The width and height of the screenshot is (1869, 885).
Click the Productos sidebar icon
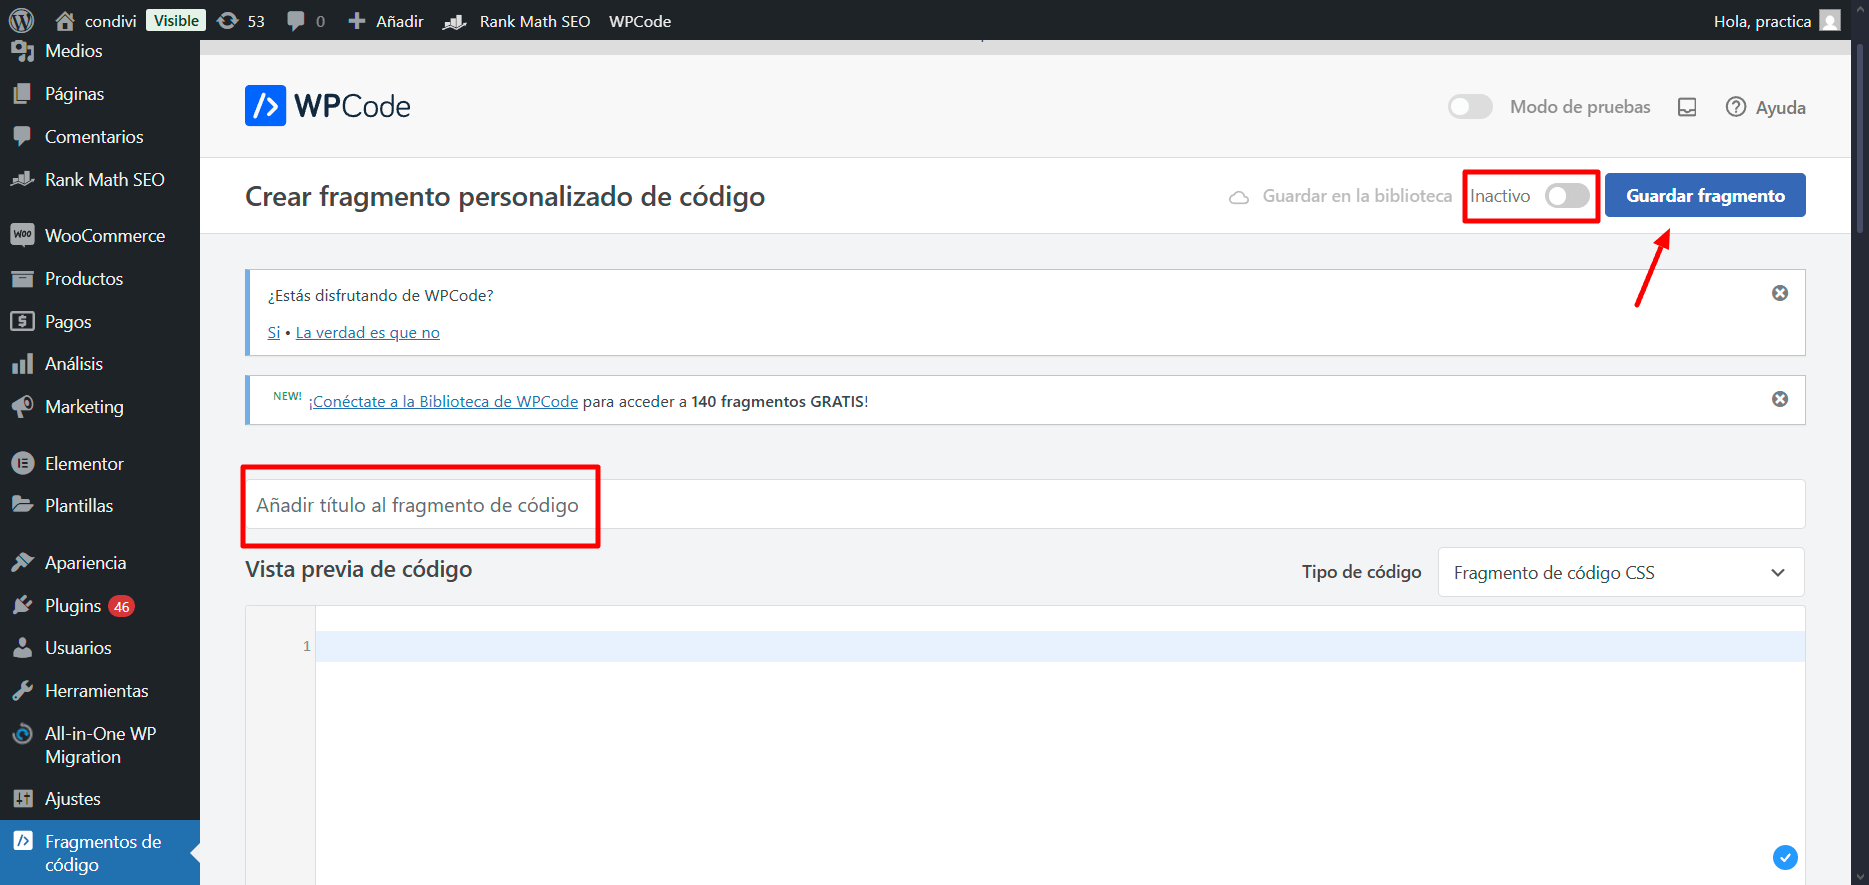pos(22,279)
